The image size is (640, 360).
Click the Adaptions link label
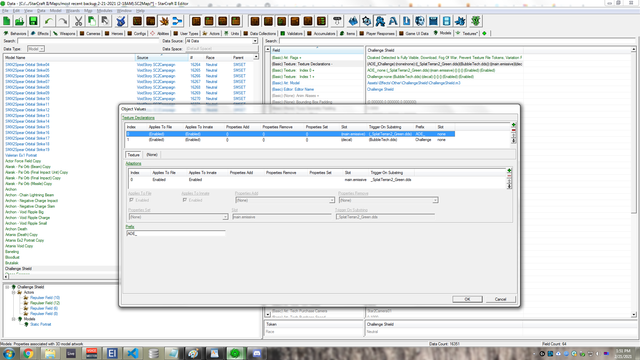click(x=133, y=163)
